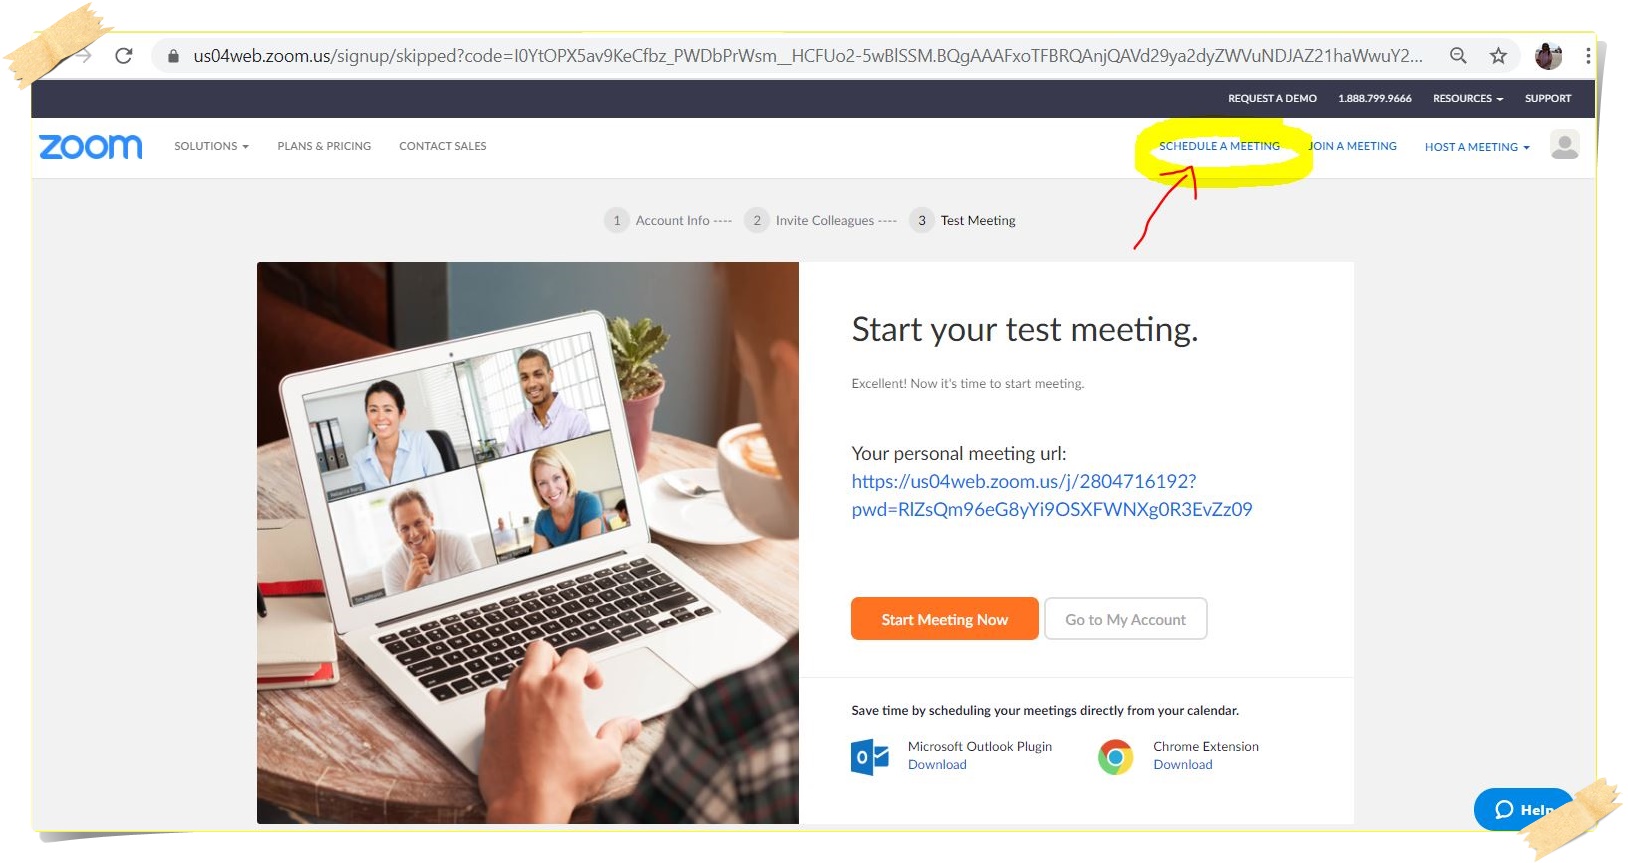
Task: Click the Chrome extension icon
Action: (1116, 757)
